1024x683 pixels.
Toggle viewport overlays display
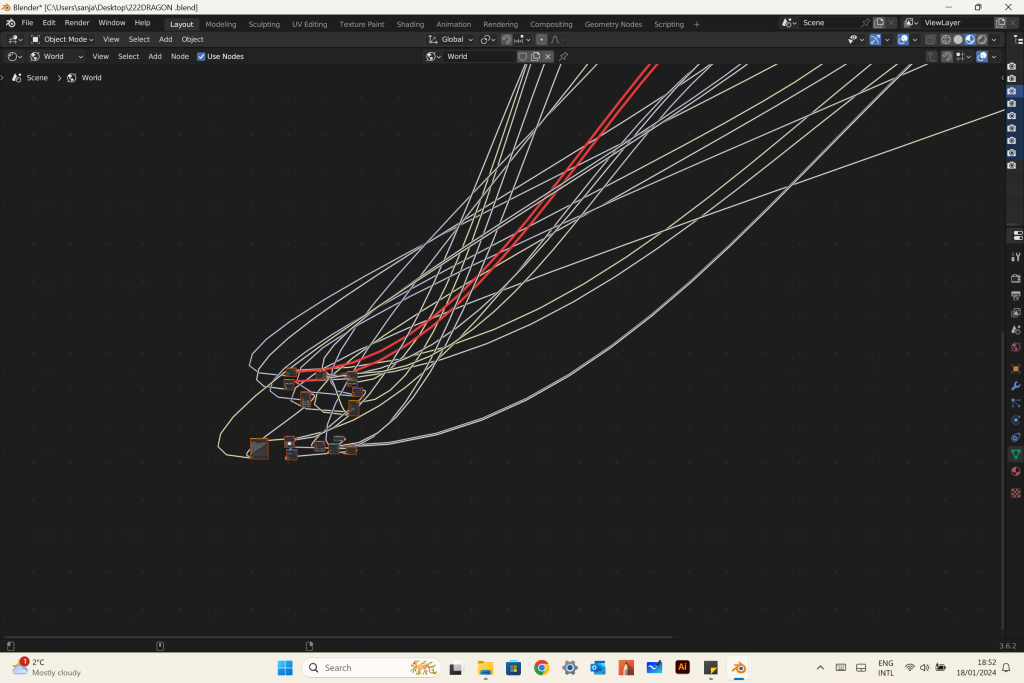tap(903, 40)
